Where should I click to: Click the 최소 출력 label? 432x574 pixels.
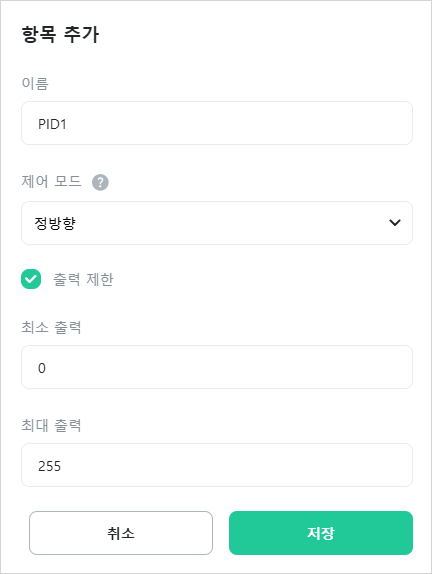[51, 327]
